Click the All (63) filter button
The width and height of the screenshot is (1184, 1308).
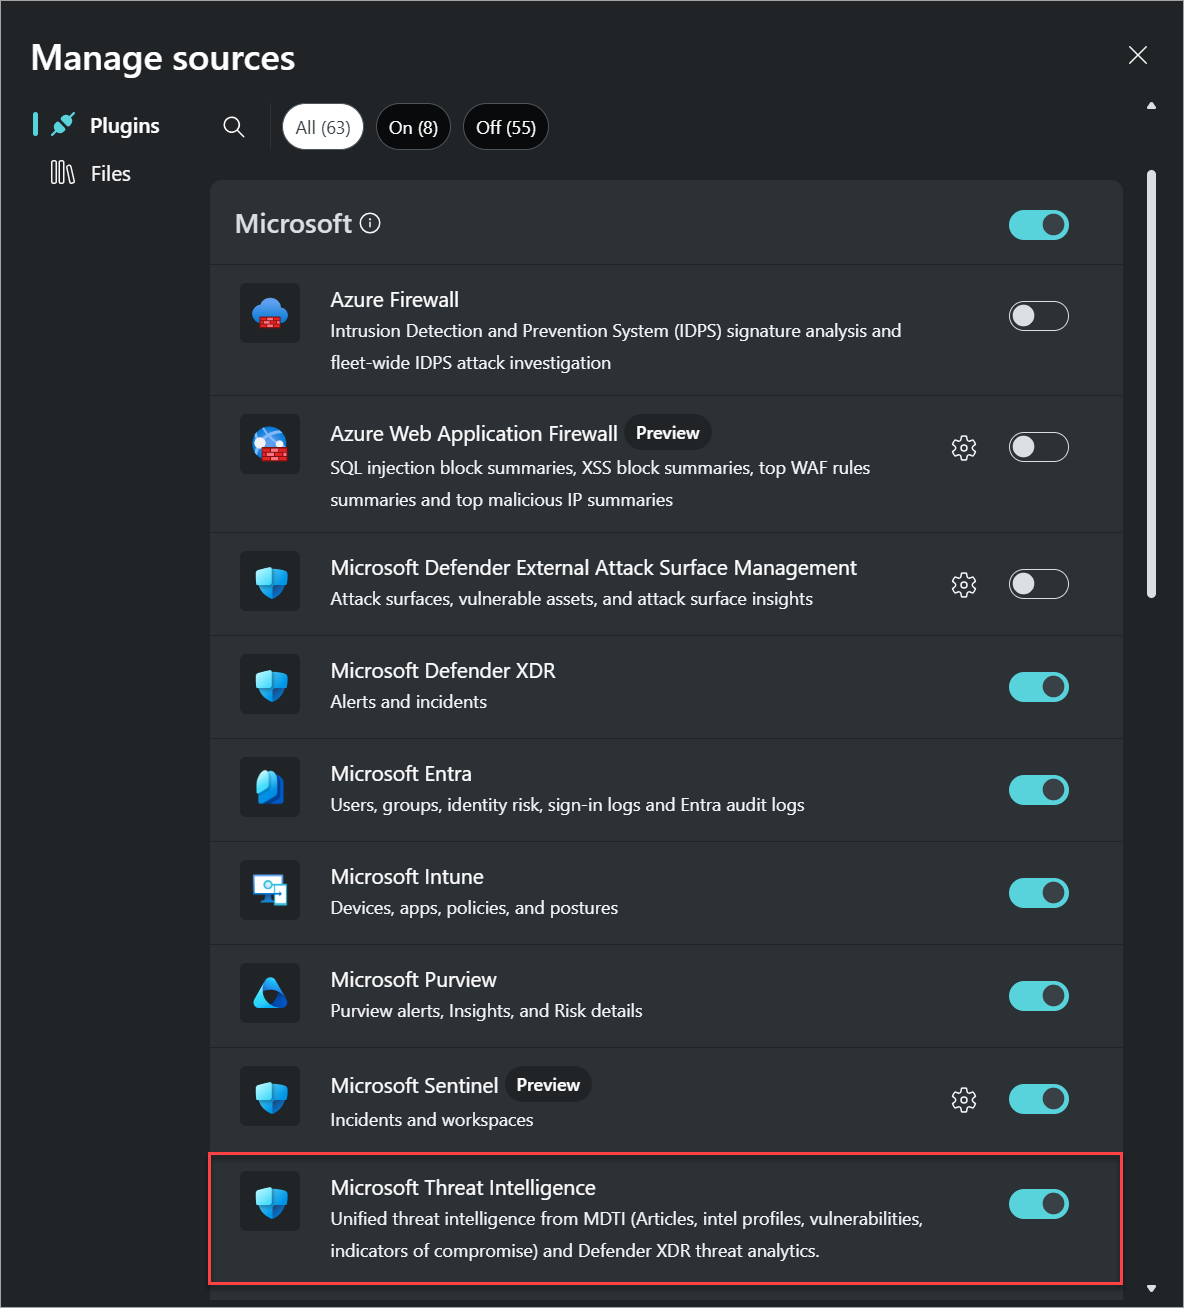click(322, 126)
